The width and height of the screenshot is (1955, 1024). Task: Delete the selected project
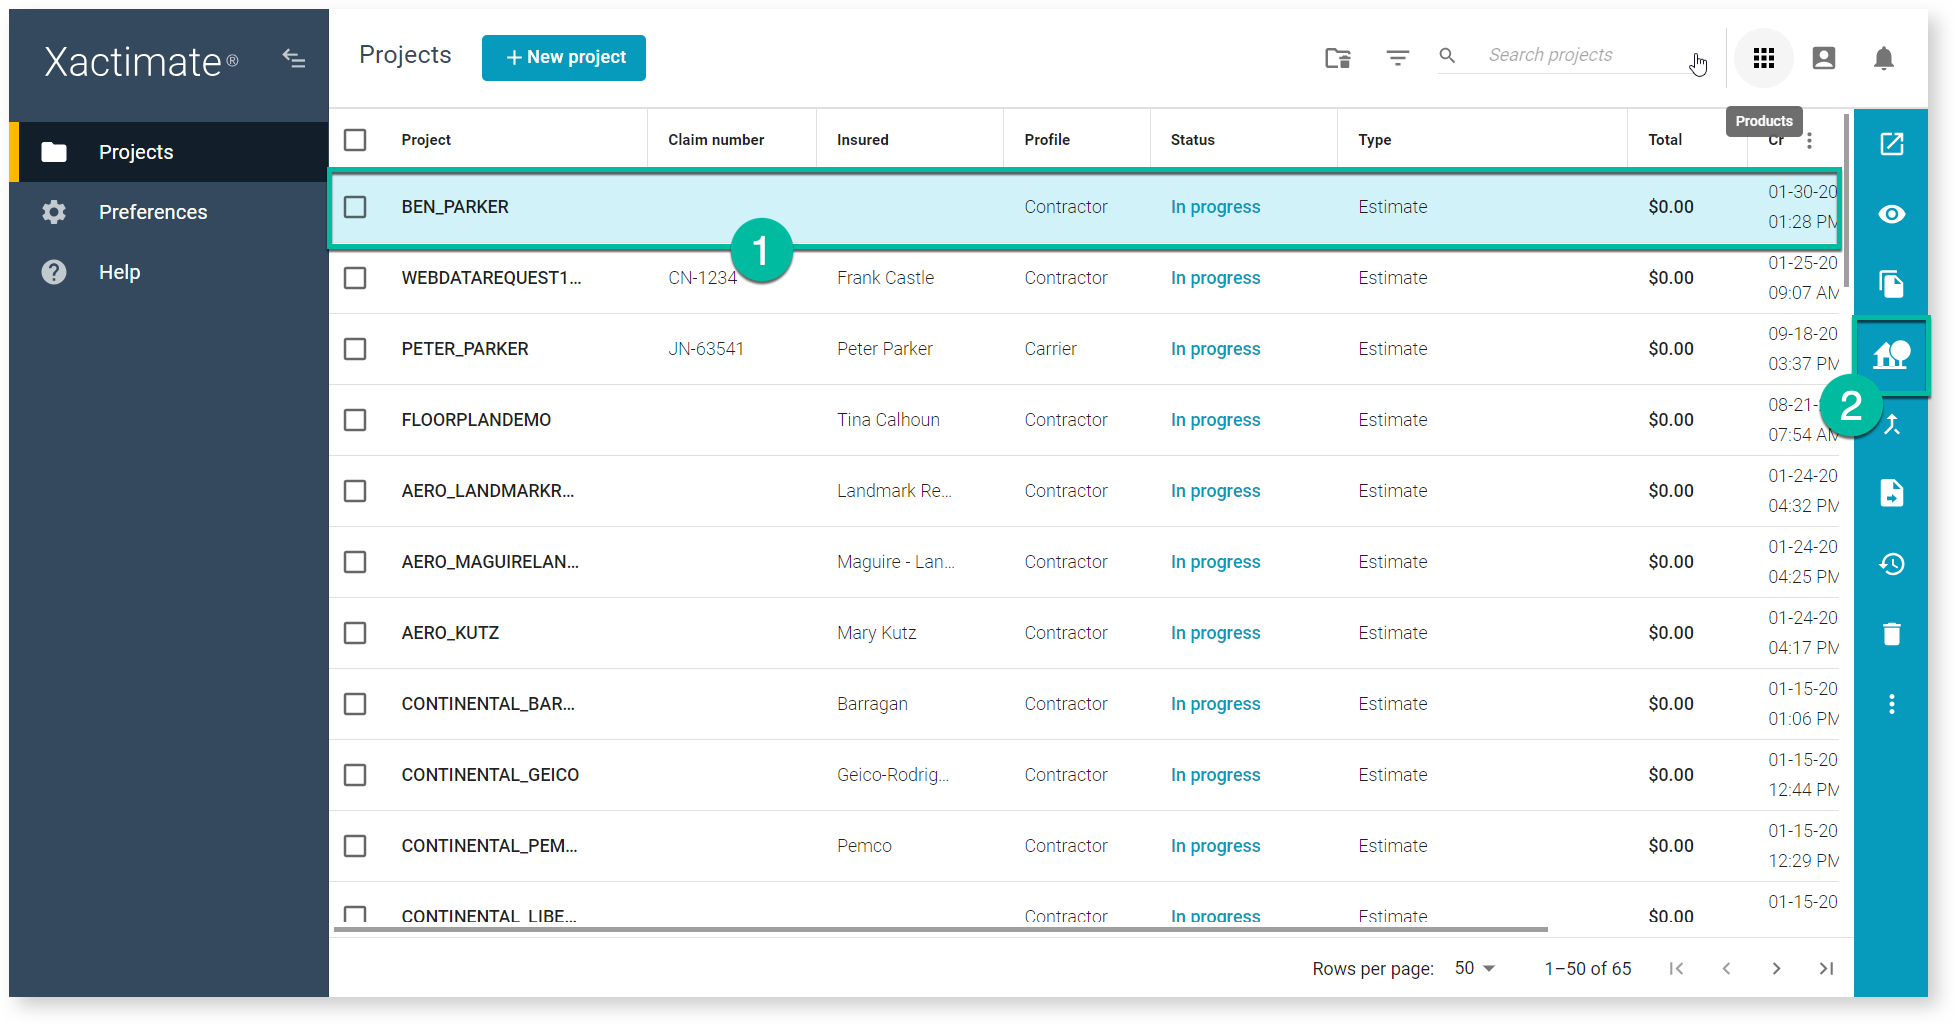pyautogui.click(x=1891, y=633)
